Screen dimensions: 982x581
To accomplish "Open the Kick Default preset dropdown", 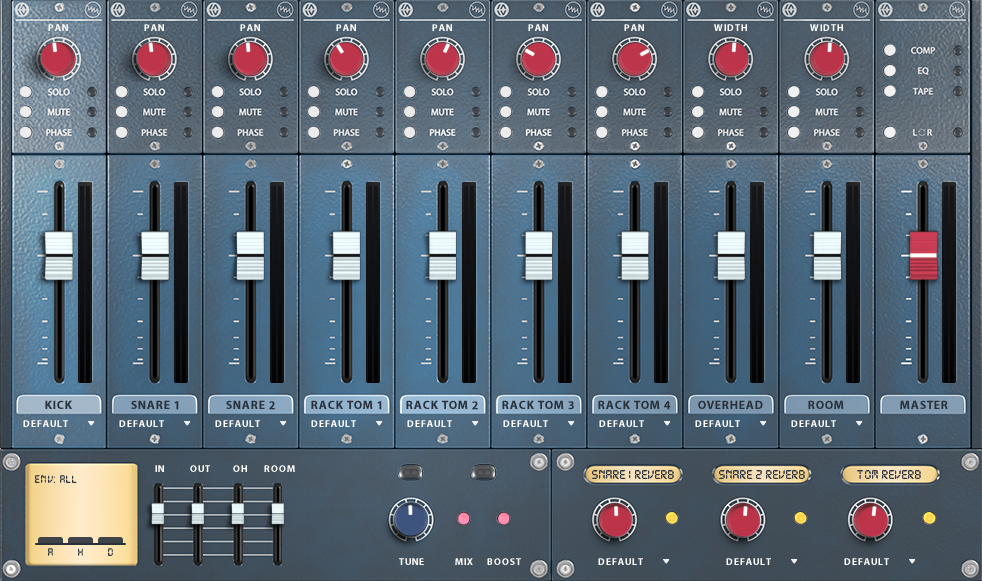I will click(58, 424).
